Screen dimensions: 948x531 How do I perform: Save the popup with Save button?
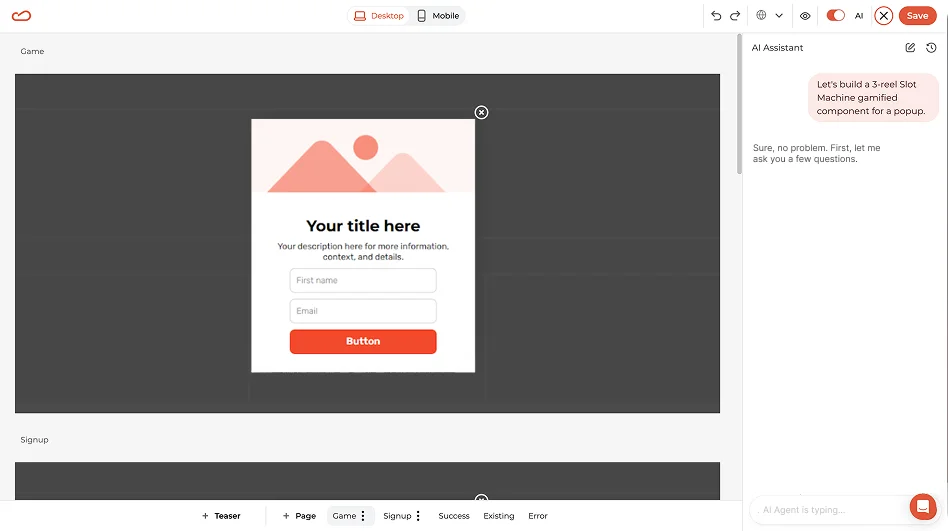tap(917, 16)
